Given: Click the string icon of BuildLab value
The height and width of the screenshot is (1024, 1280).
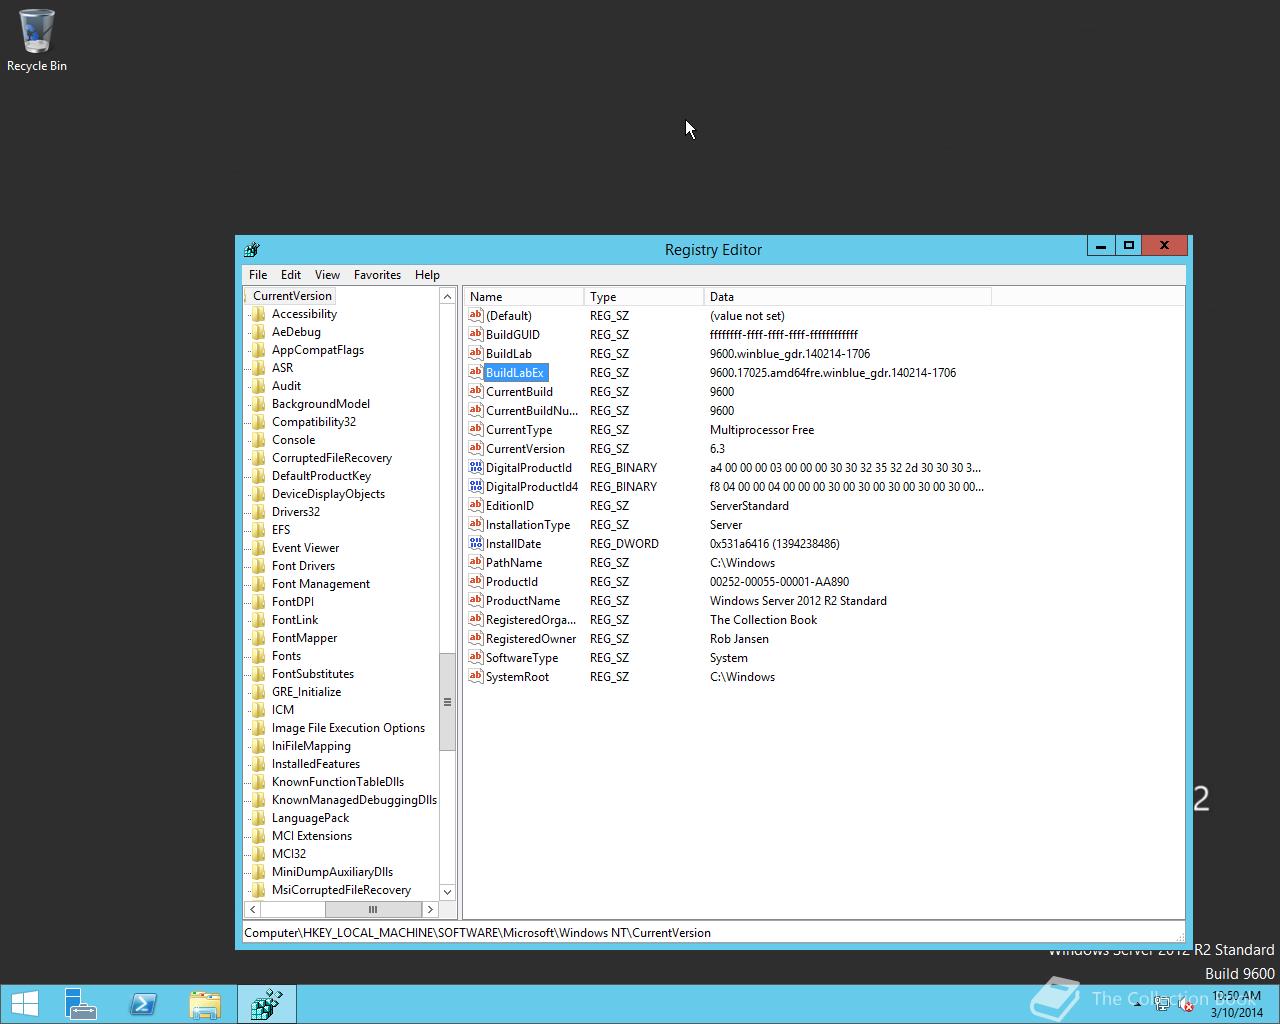Looking at the screenshot, I should 476,353.
